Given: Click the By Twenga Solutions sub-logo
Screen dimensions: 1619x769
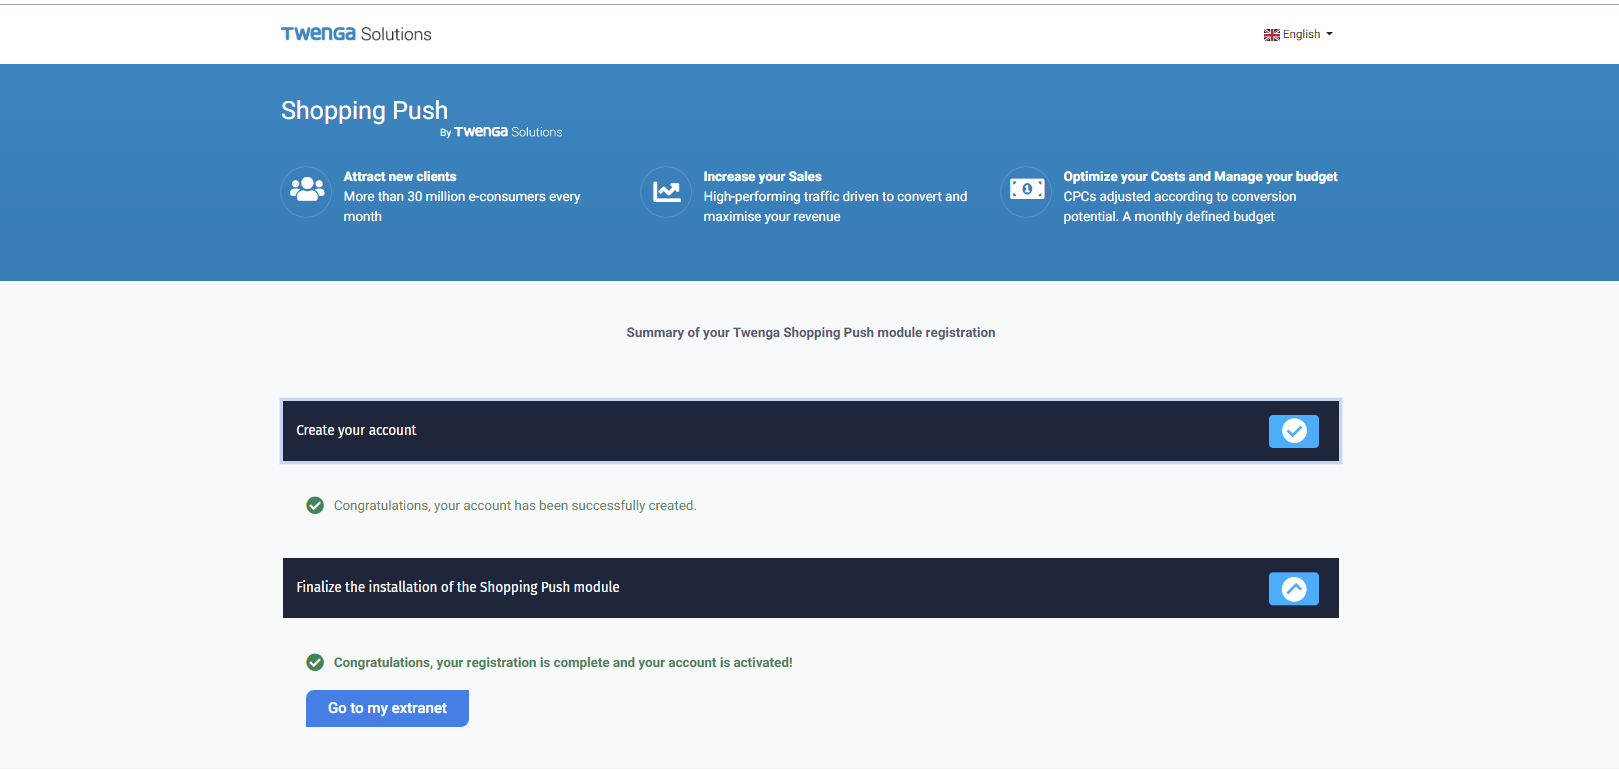Looking at the screenshot, I should click(x=501, y=132).
